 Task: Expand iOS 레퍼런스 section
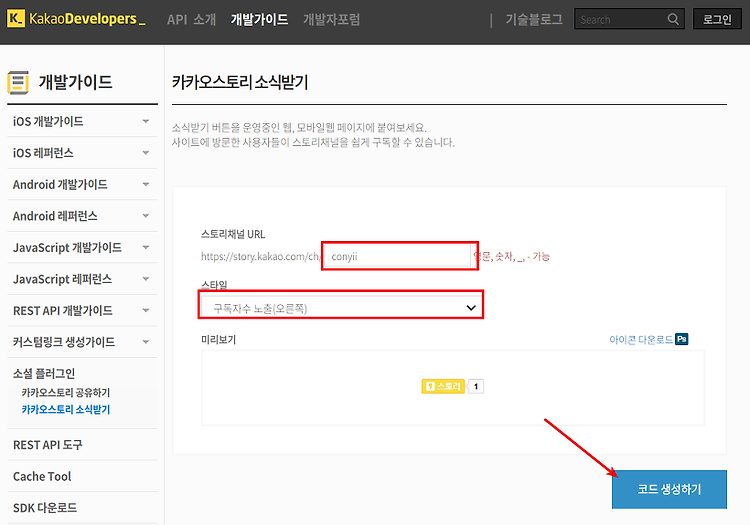(82, 153)
